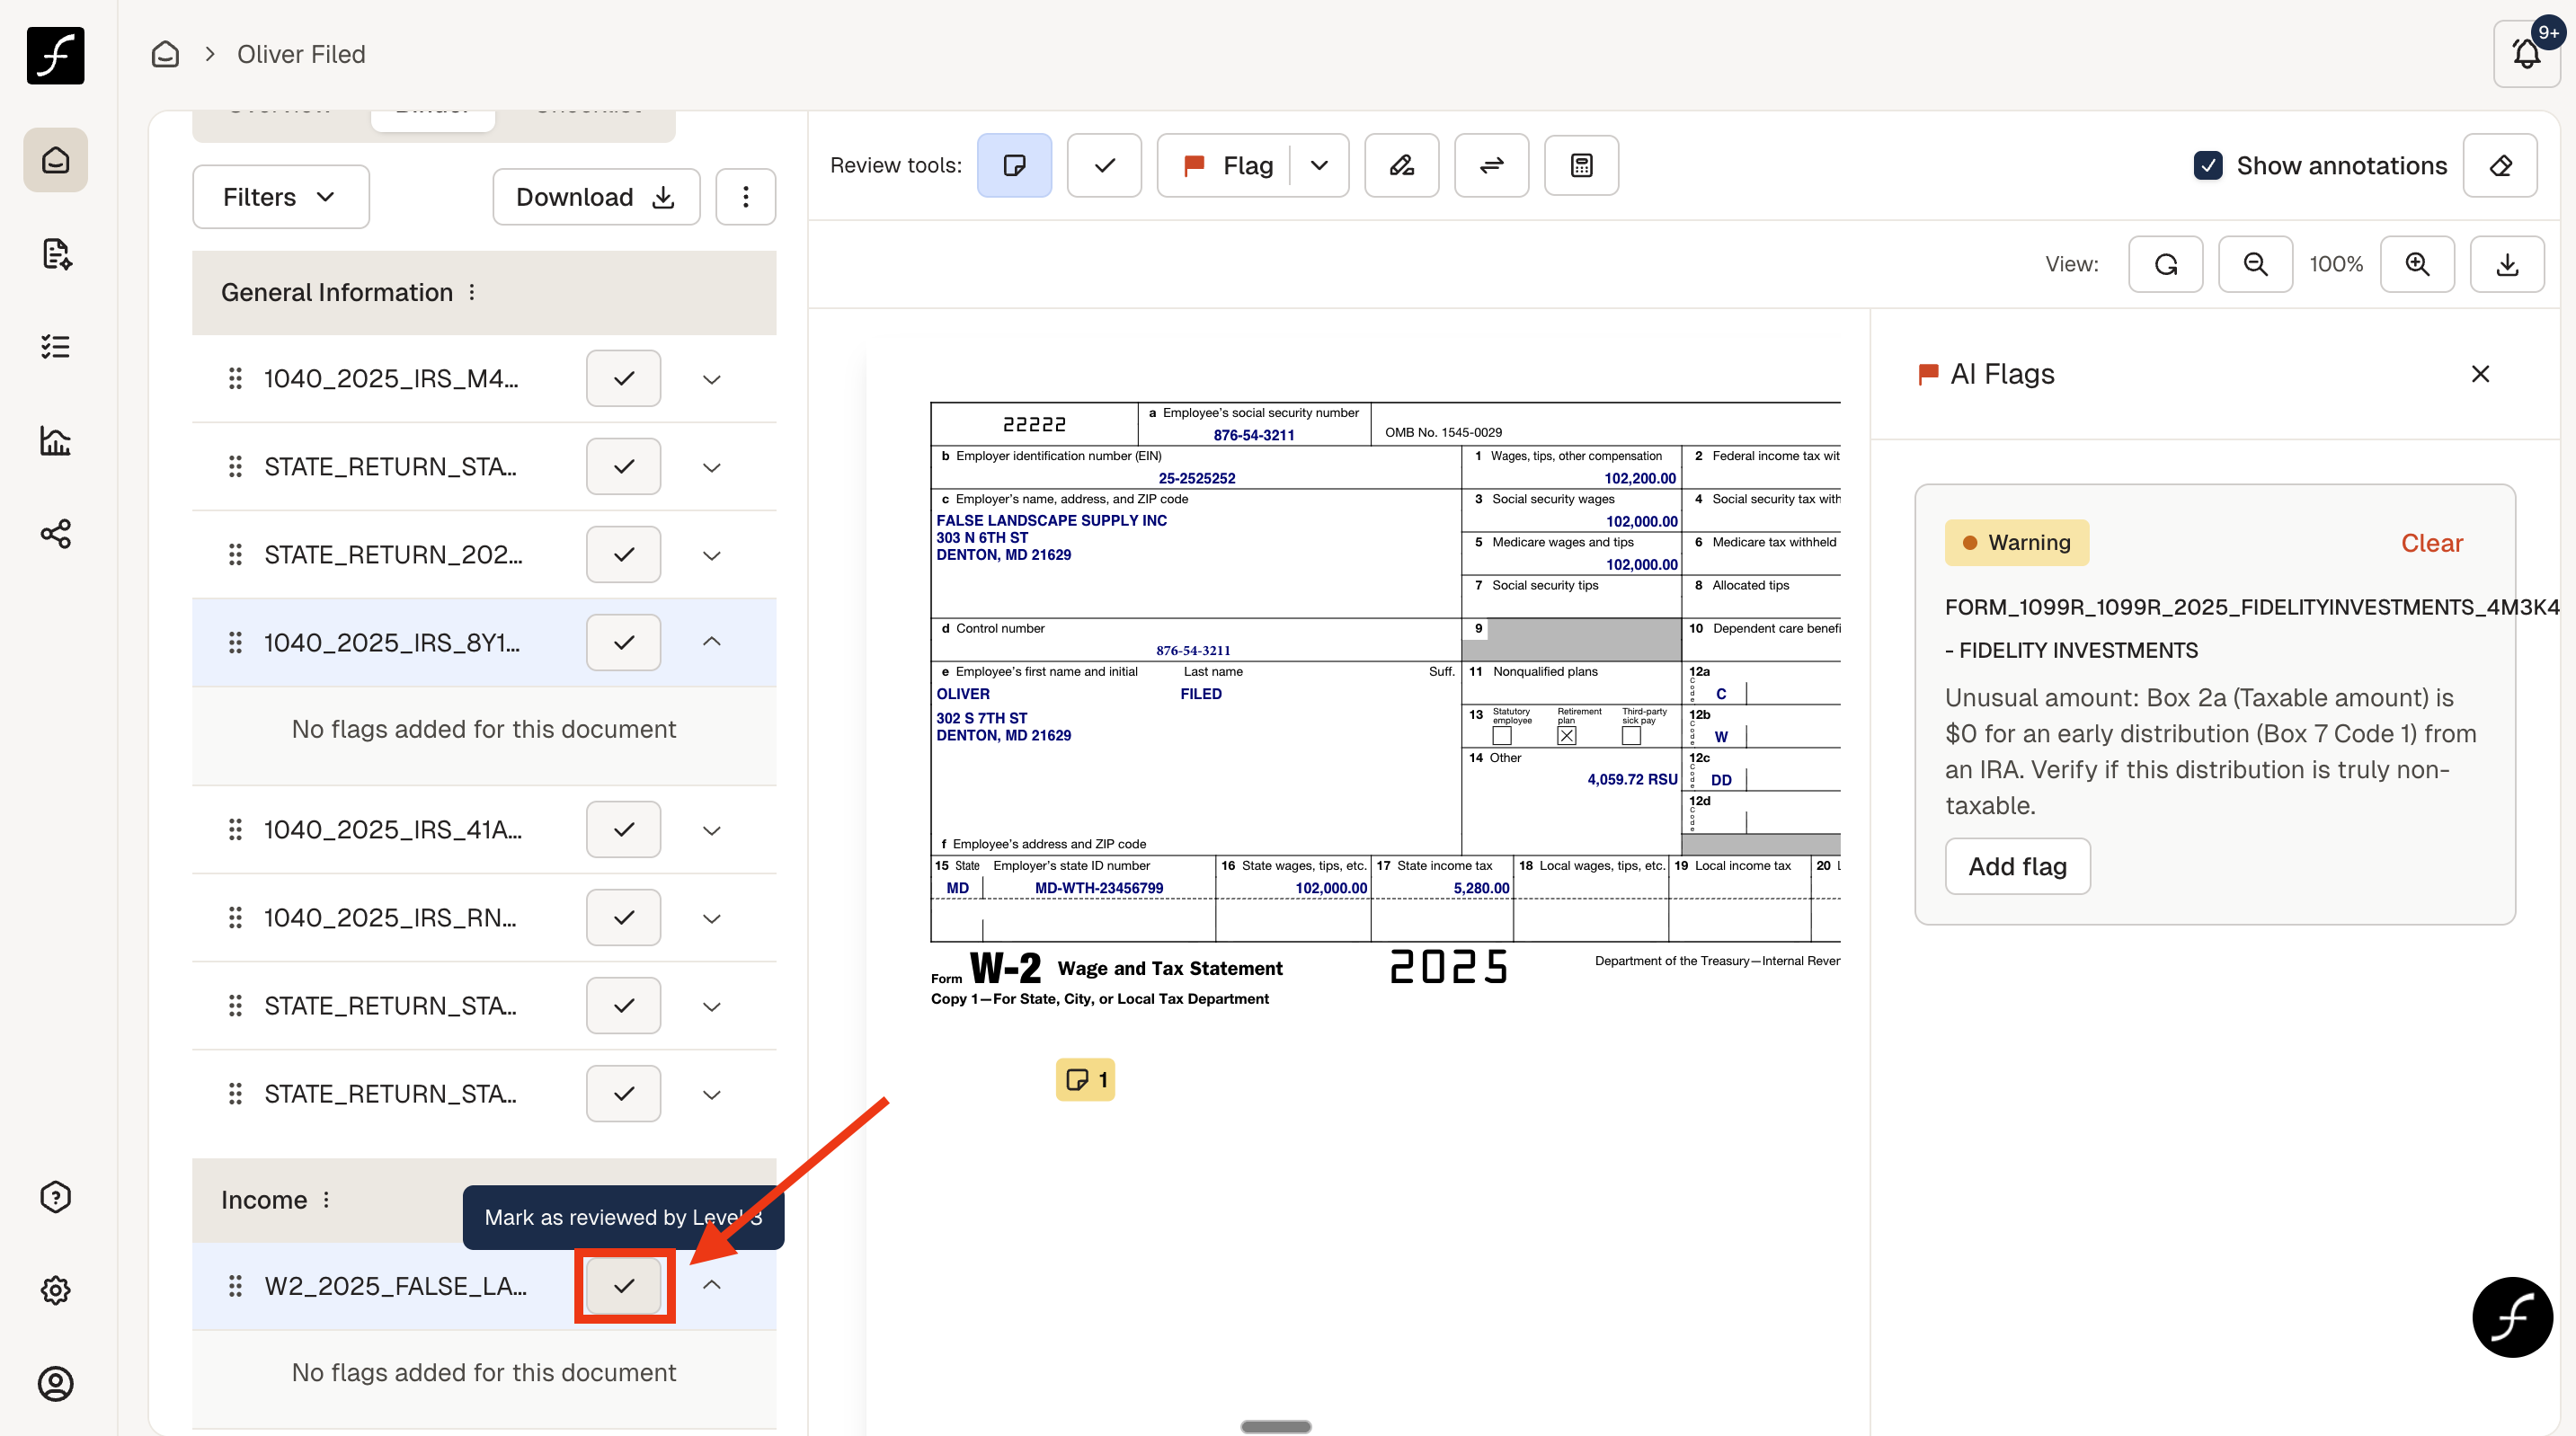Viewport: 2576px width, 1436px height.
Task: Open the share nodes sidebar icon
Action: (56, 533)
